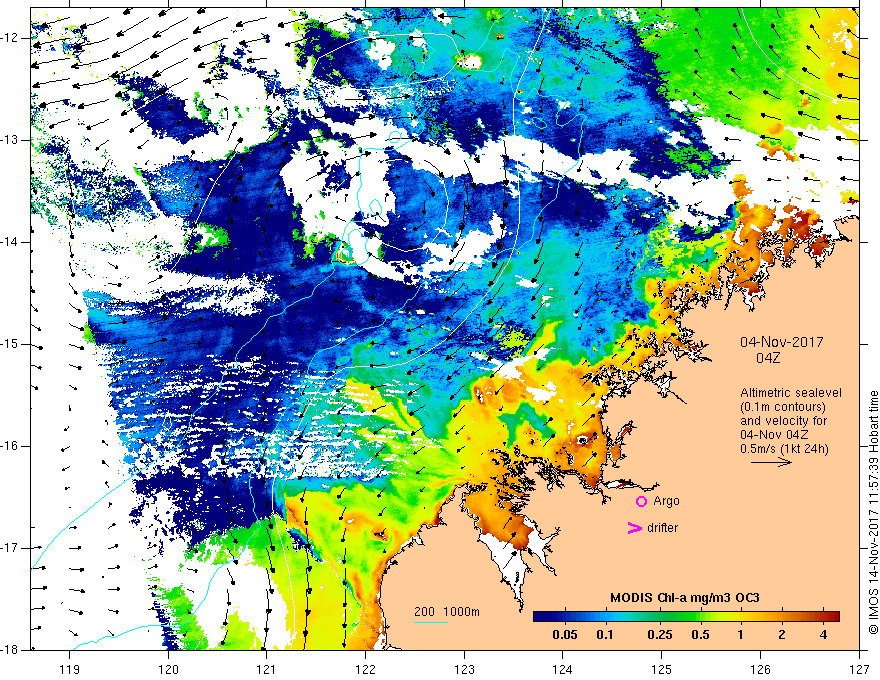
Task: Click the latitude '-18' axis label
Action: click(10, 650)
